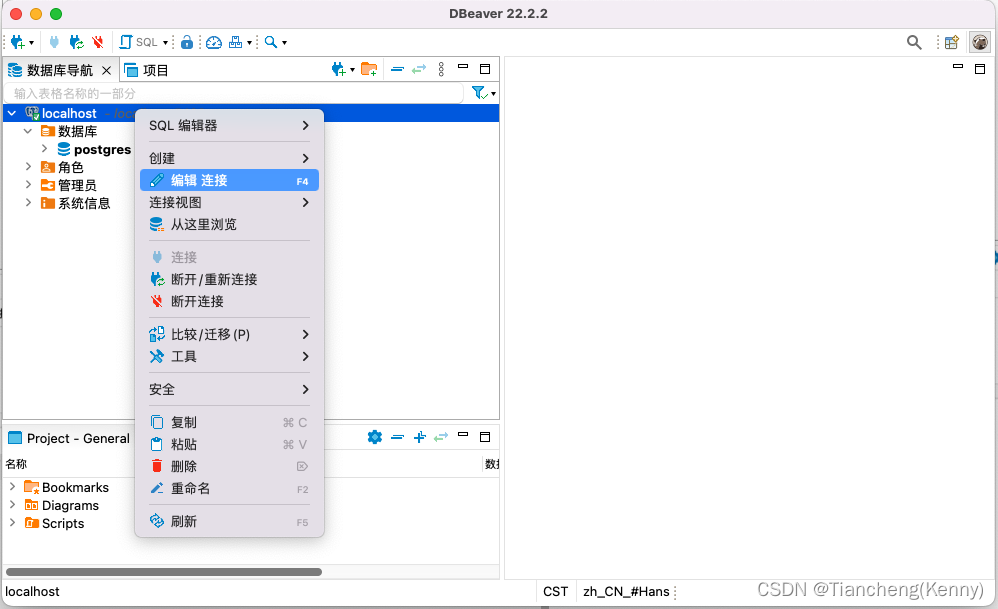Open dropdown next to navigator's new connection icon

point(352,70)
